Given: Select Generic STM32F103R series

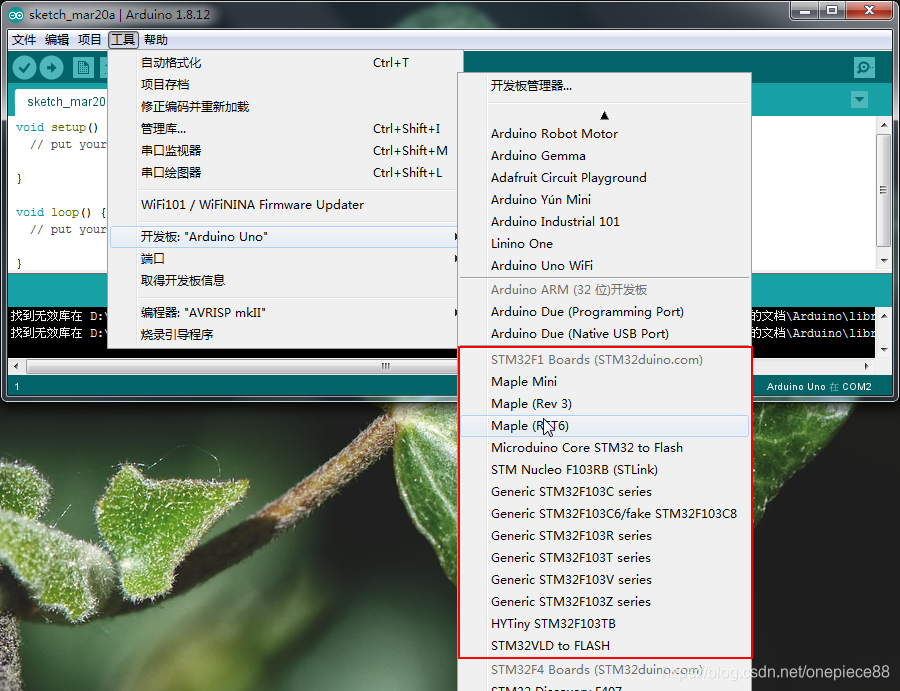Looking at the screenshot, I should [604, 535].
